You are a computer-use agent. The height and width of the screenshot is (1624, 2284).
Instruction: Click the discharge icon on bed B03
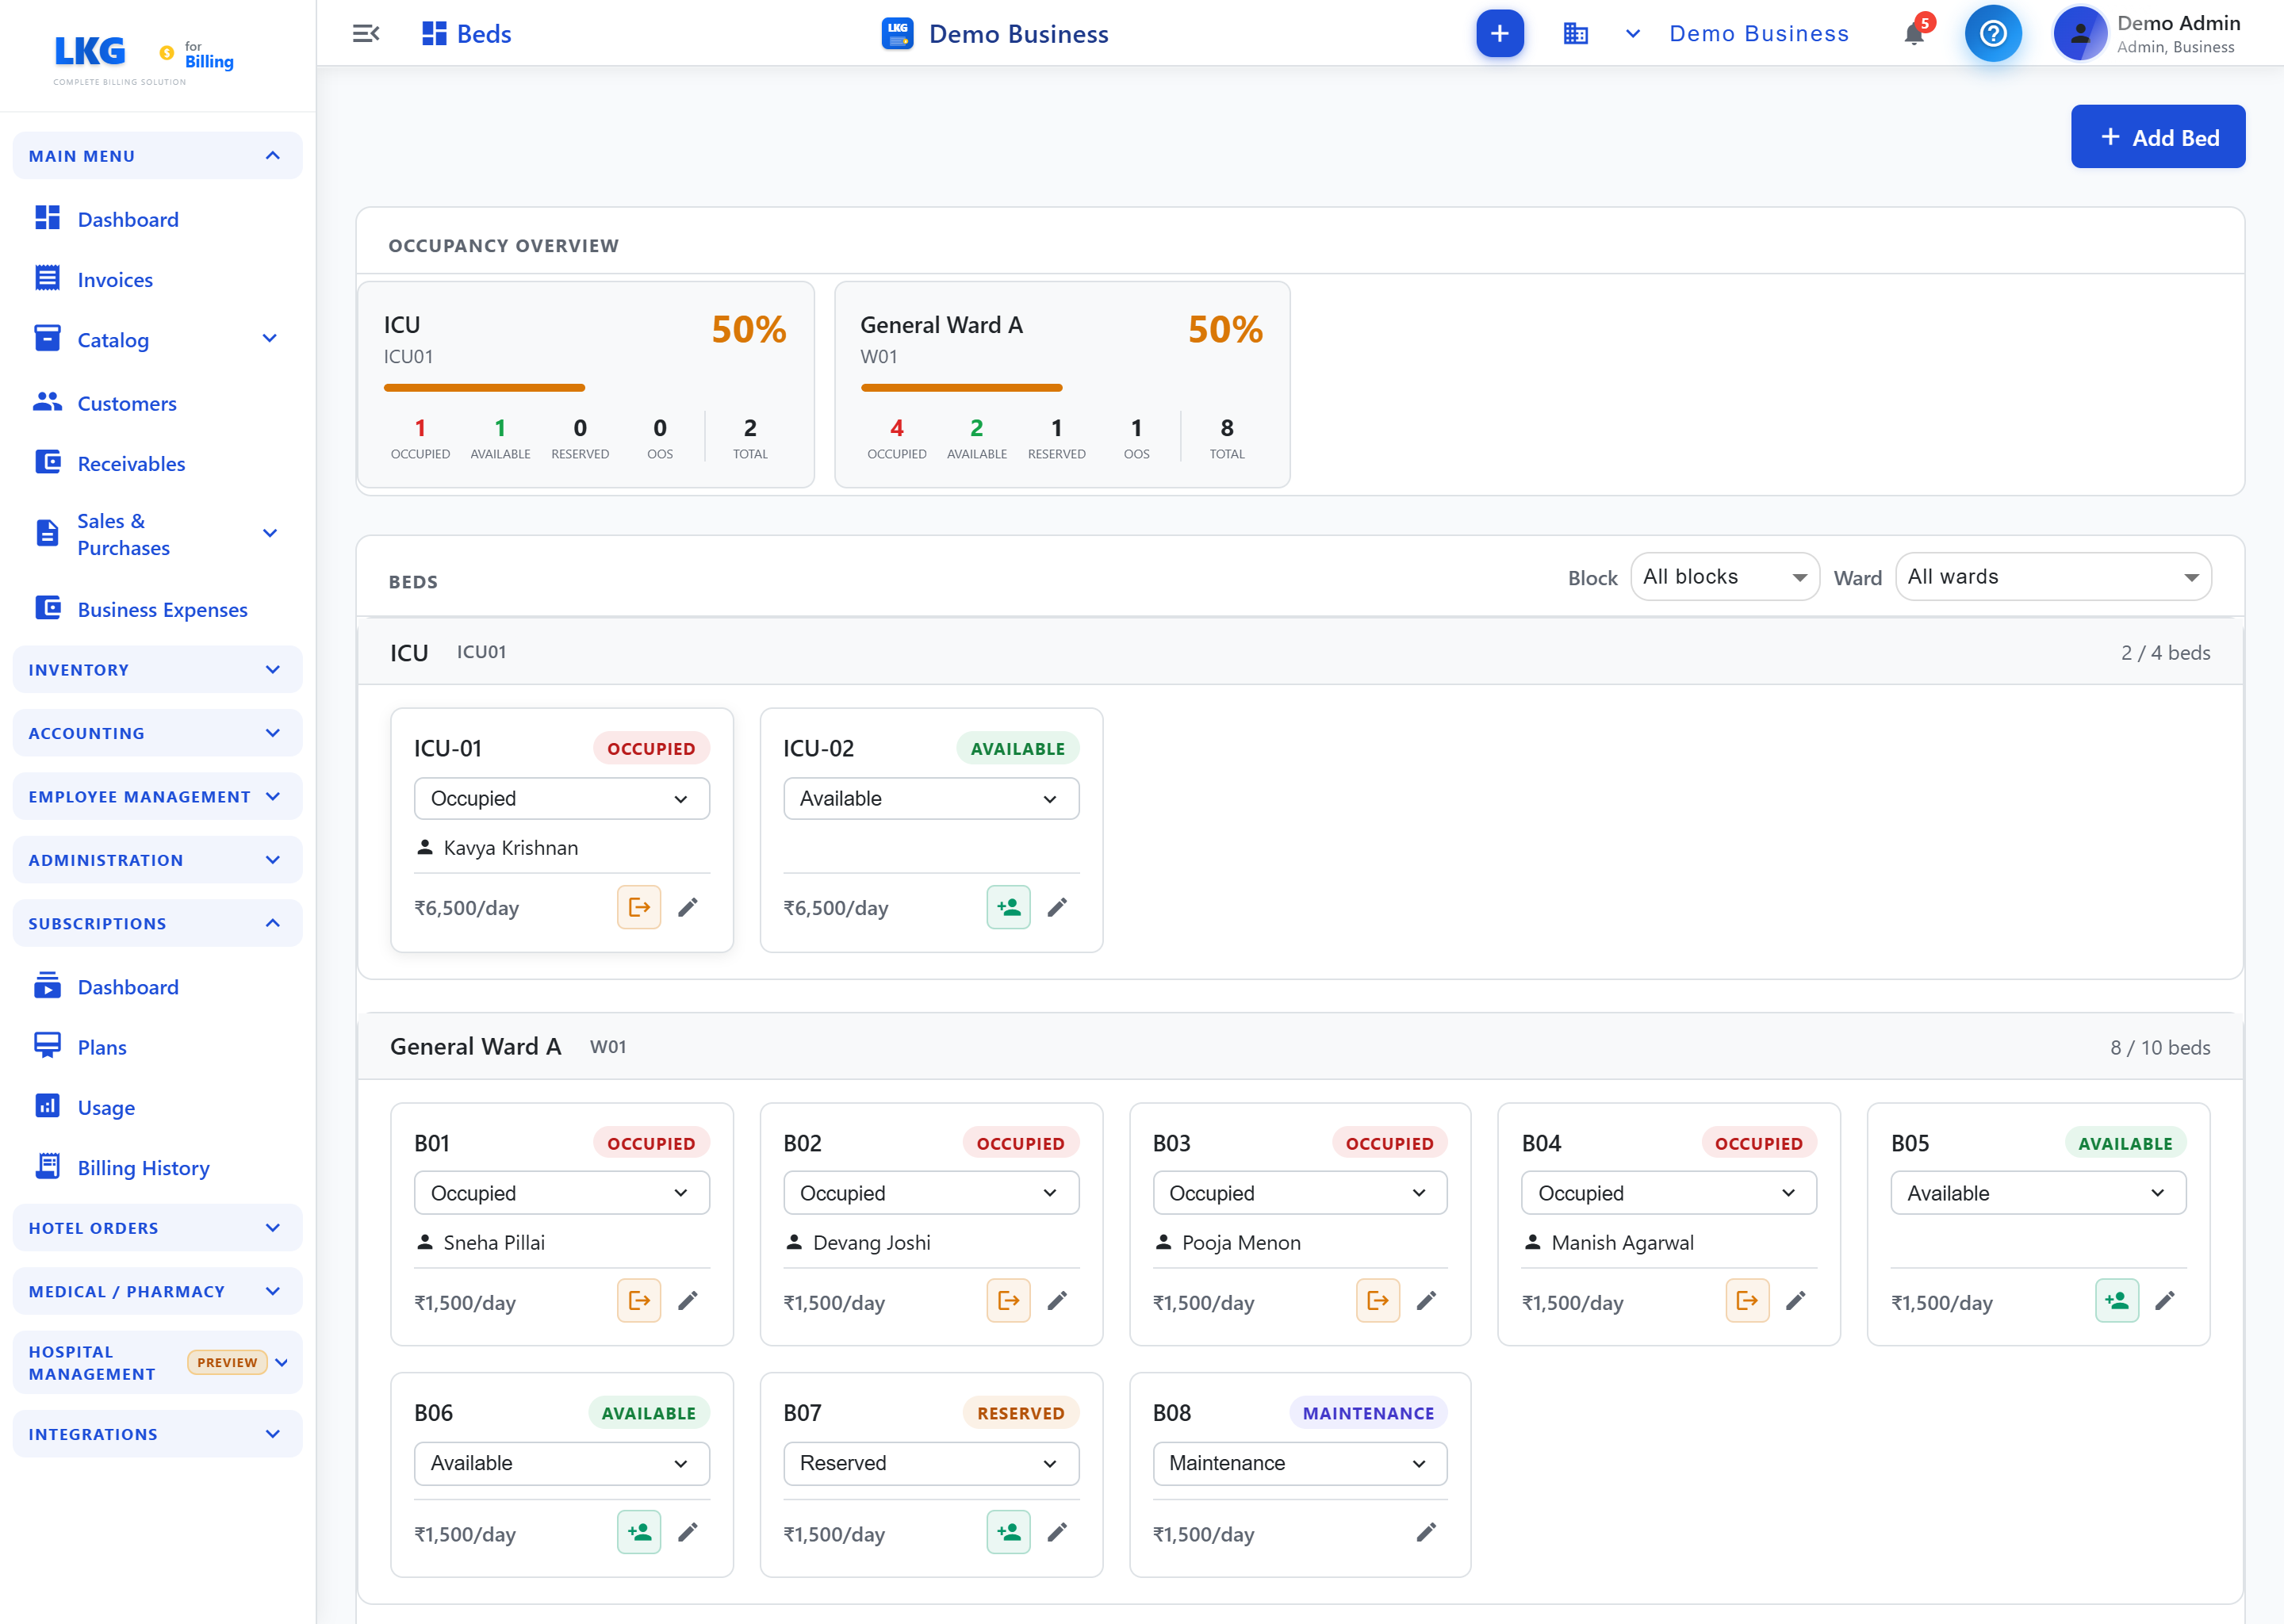pyautogui.click(x=1377, y=1301)
